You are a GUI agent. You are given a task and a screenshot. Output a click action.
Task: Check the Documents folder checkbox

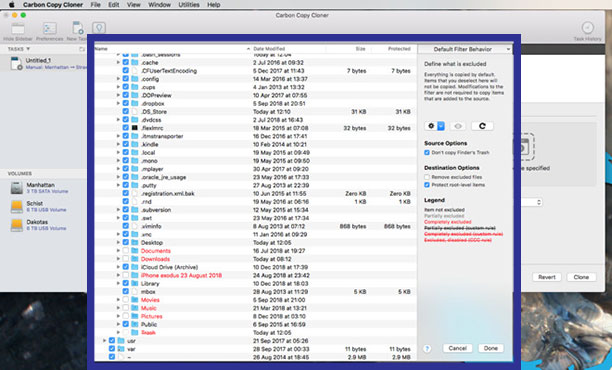125,251
